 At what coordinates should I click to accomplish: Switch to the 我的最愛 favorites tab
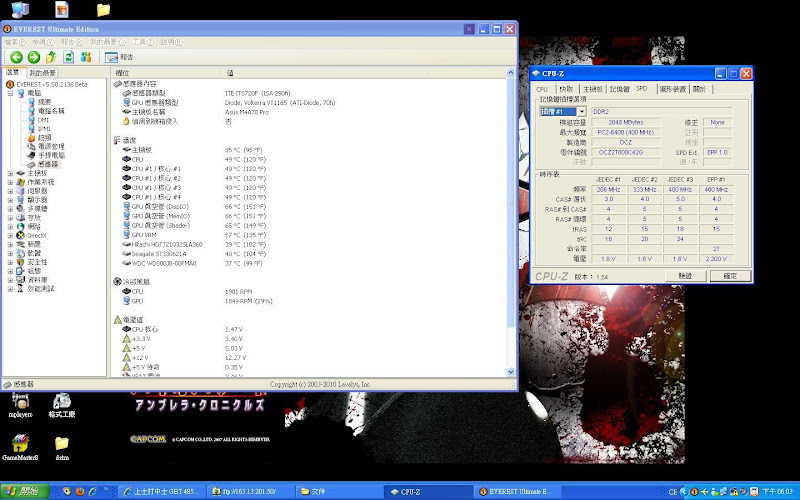coord(42,73)
